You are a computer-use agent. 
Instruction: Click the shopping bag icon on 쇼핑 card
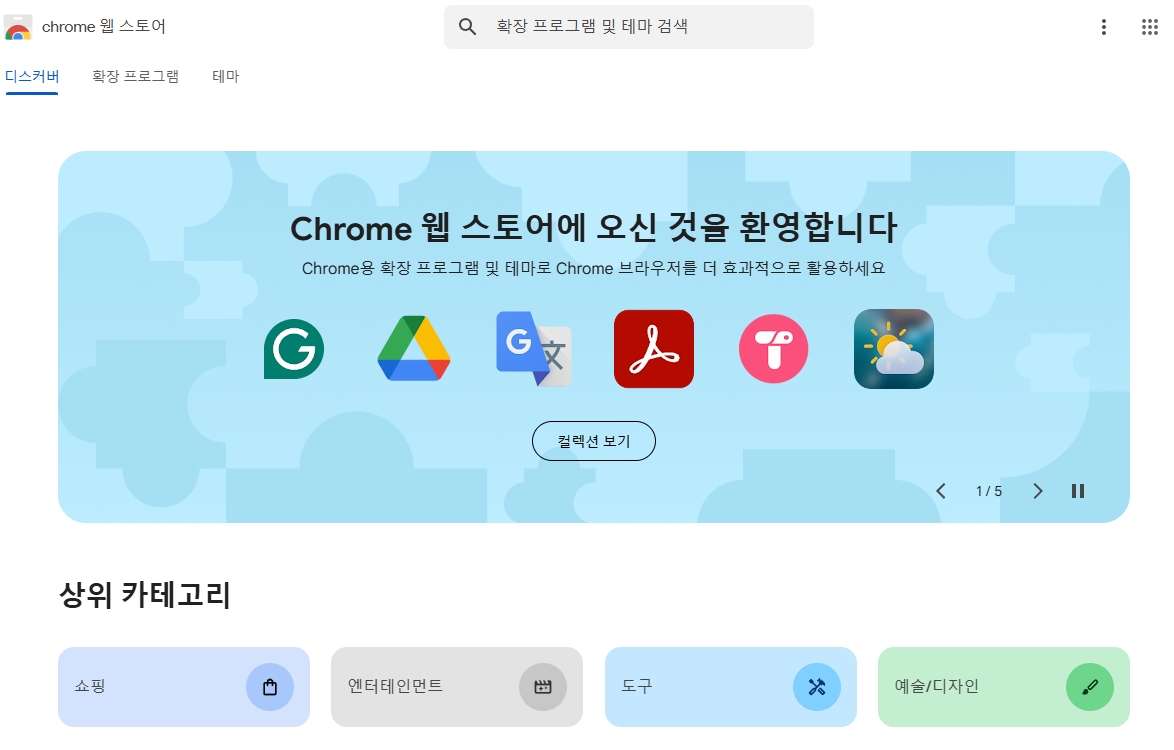268,687
